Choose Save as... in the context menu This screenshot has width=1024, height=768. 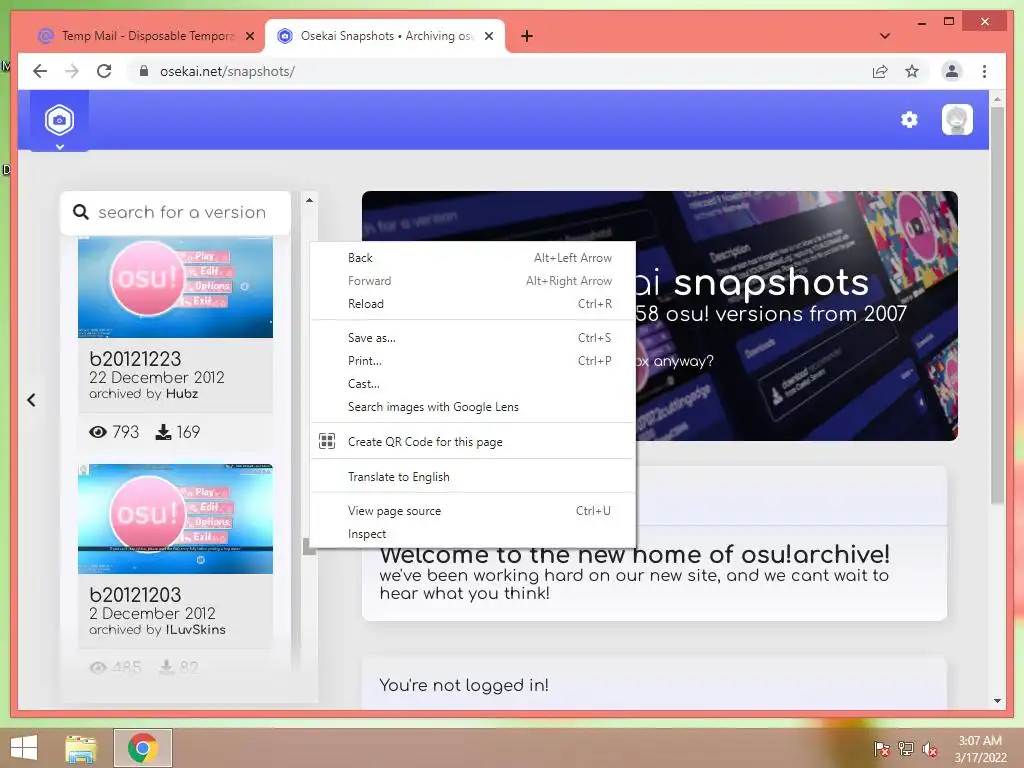point(472,338)
